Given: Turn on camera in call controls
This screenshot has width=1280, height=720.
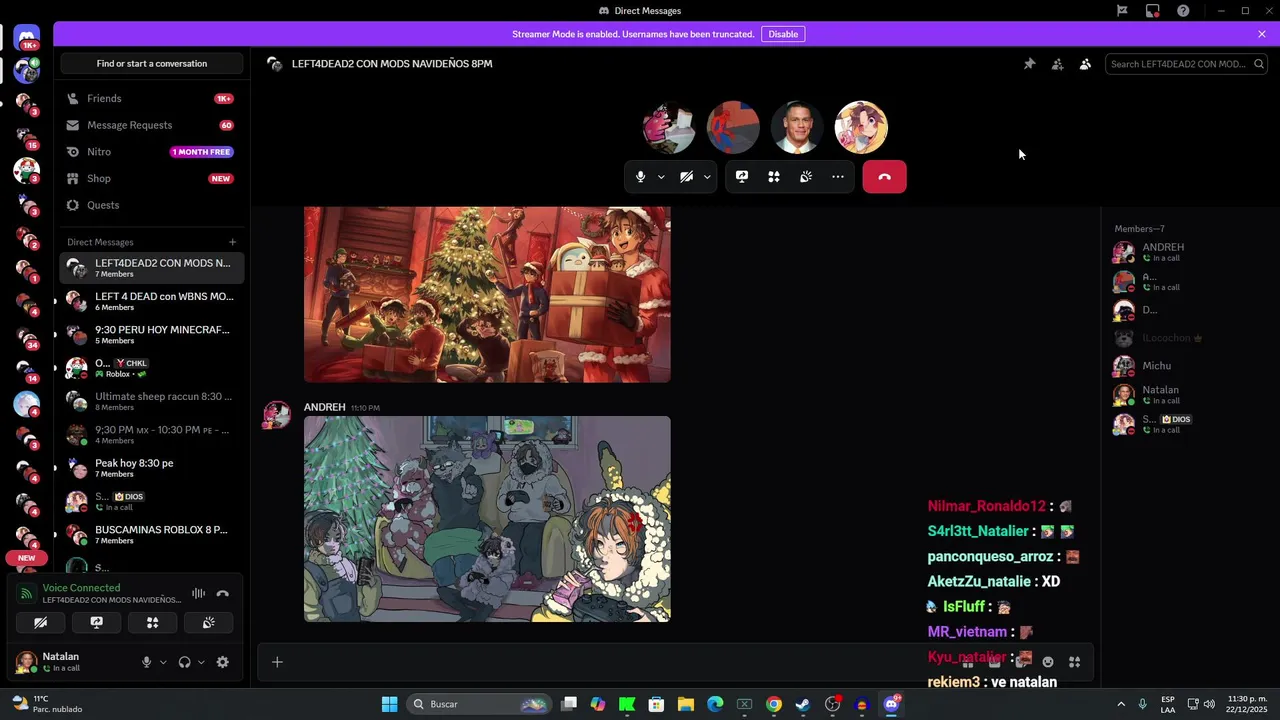Looking at the screenshot, I should coord(686,177).
